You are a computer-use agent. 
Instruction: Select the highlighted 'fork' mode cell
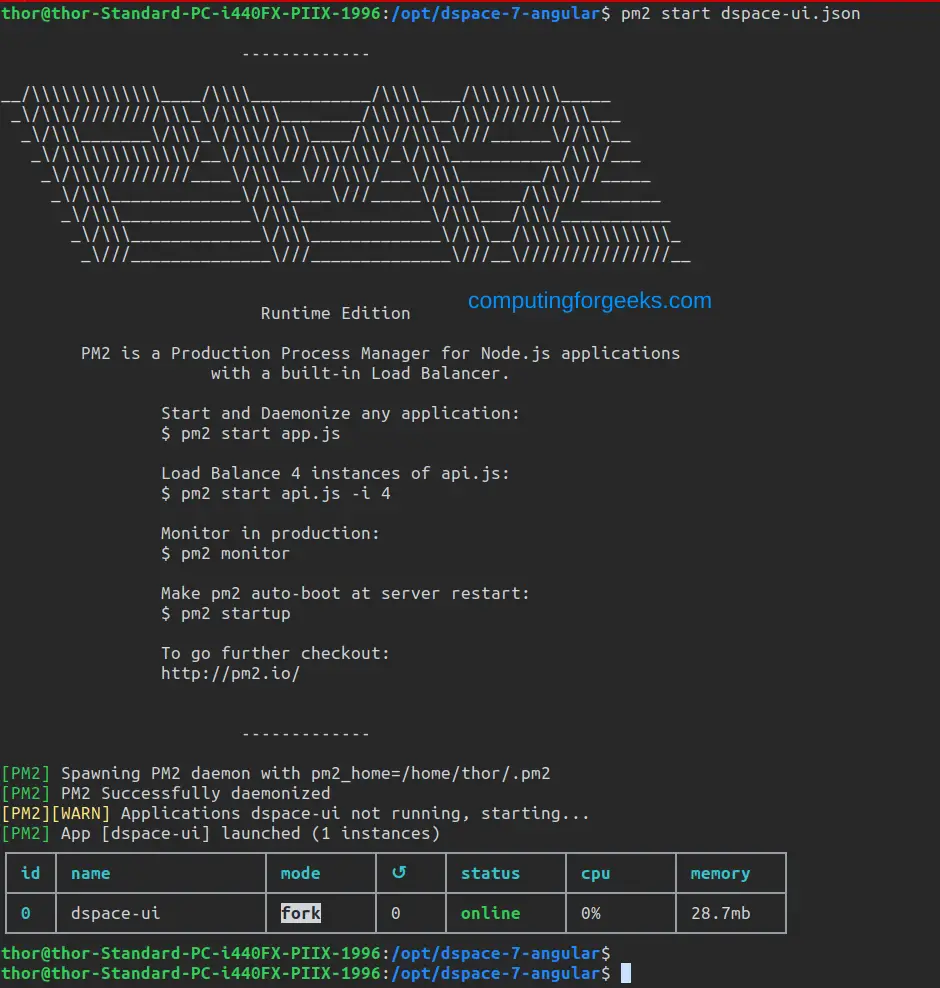click(301, 913)
